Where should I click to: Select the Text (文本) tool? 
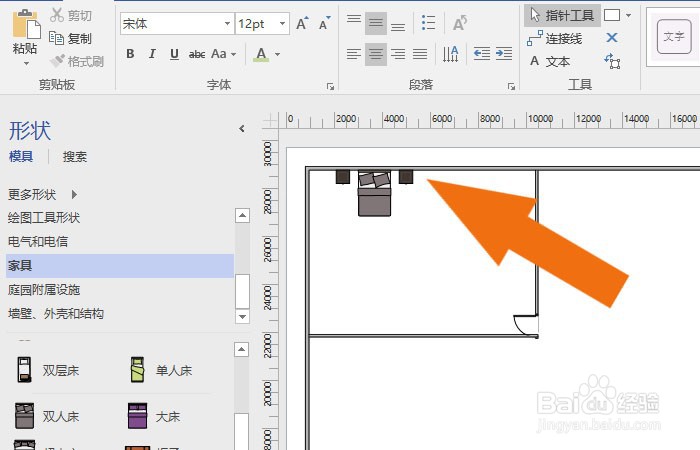point(550,61)
